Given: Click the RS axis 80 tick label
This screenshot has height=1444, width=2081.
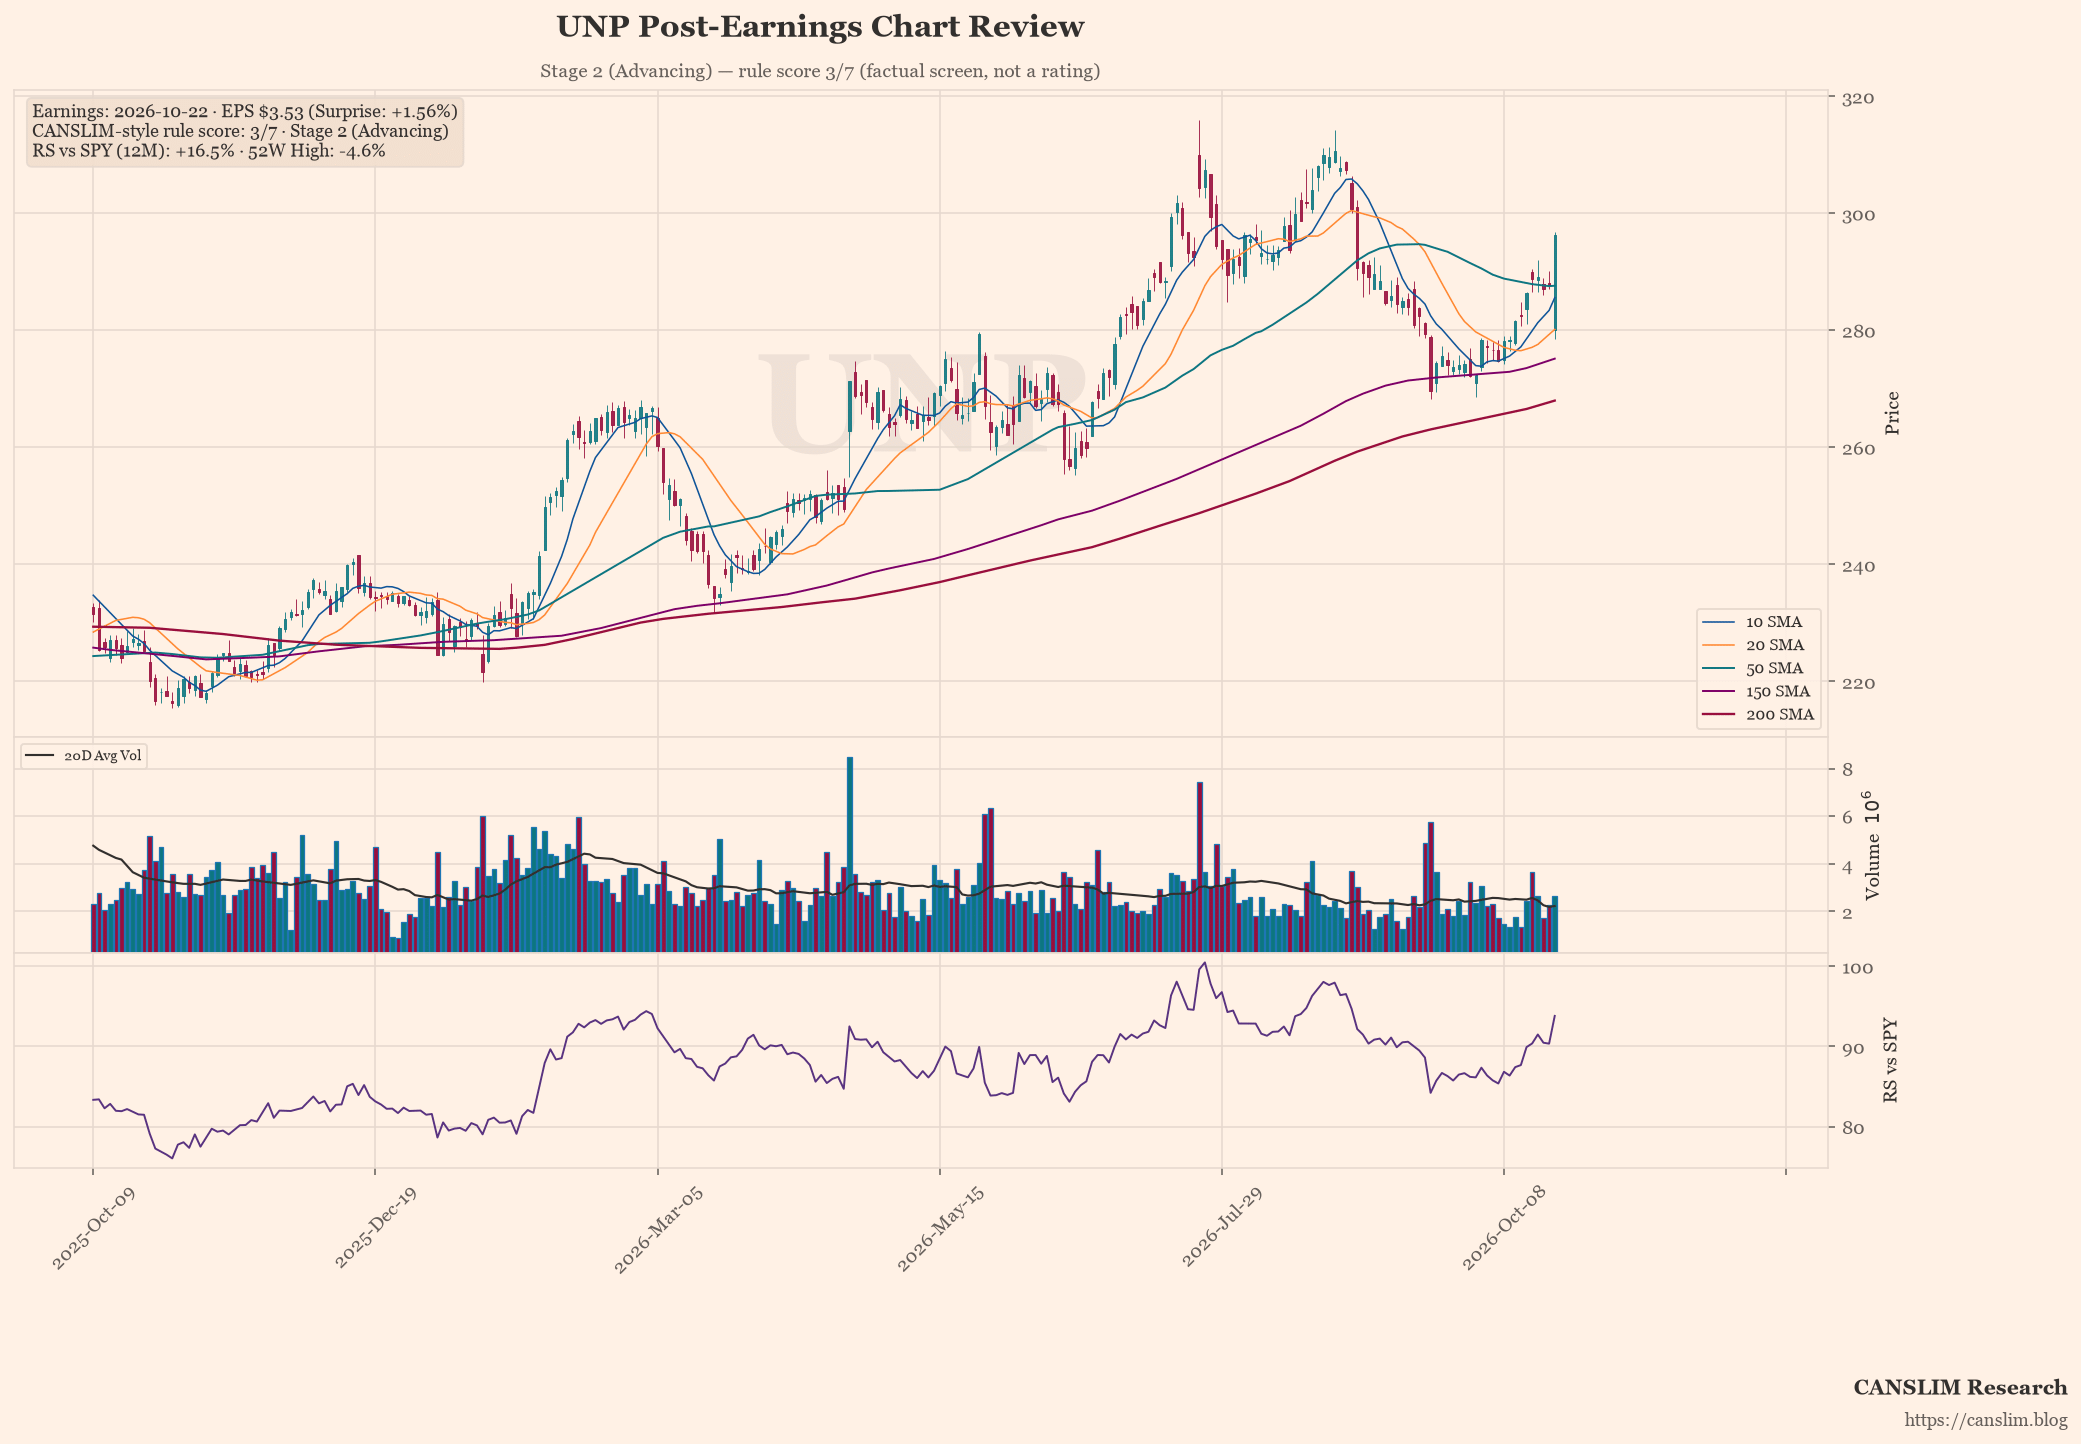Looking at the screenshot, I should pos(1853,1127).
